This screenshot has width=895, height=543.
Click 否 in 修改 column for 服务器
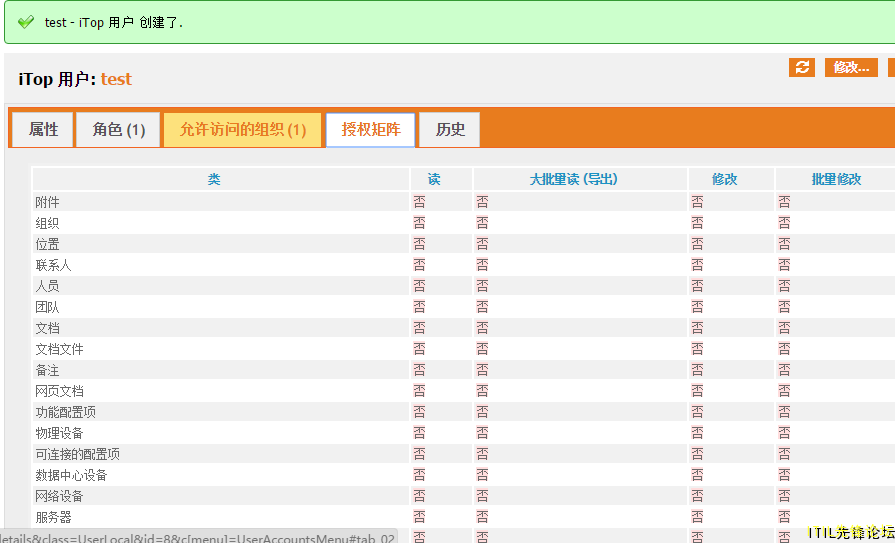click(x=698, y=517)
